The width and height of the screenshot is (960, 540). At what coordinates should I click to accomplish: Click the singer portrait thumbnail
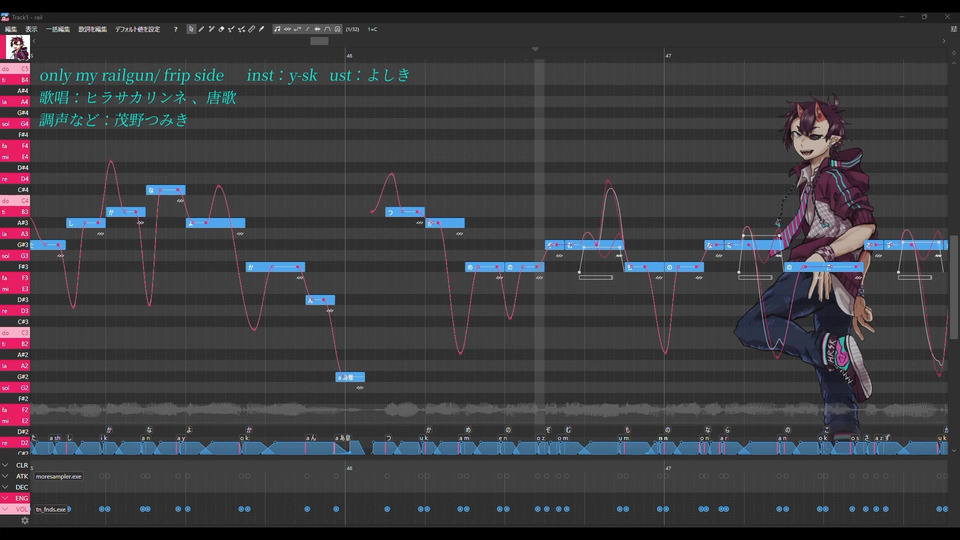point(17,47)
